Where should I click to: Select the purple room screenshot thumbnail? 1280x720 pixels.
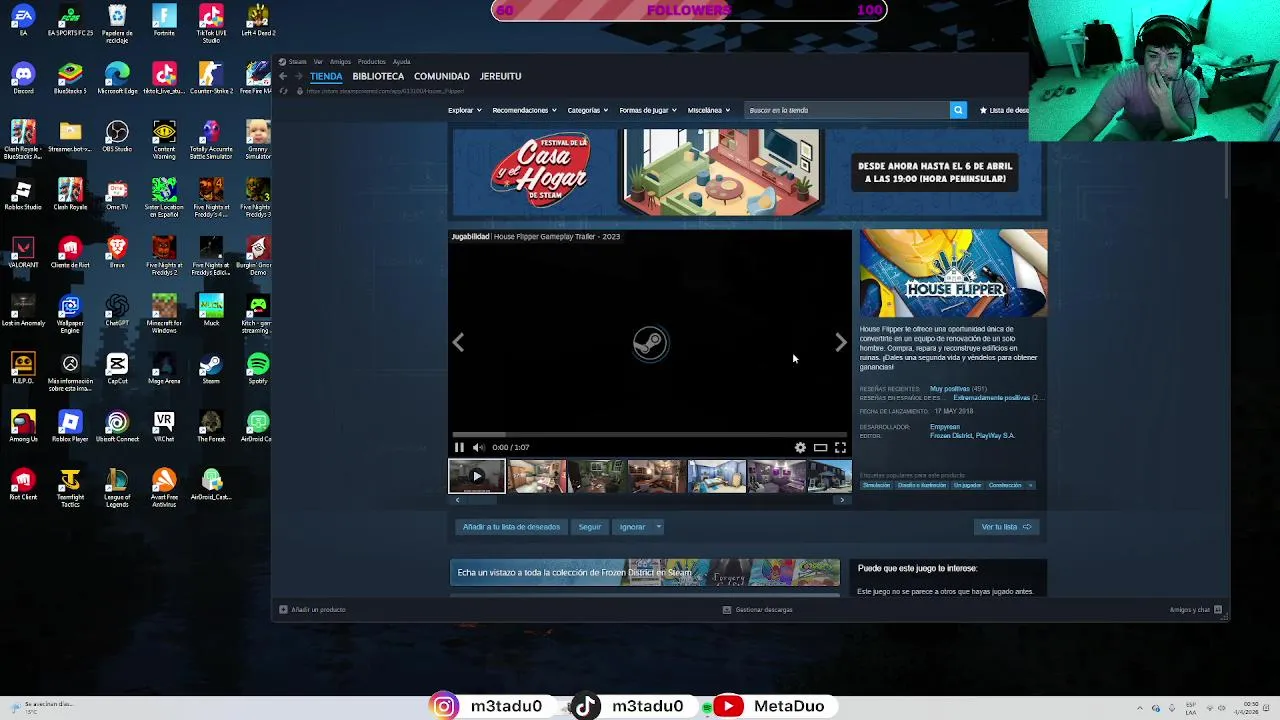point(776,476)
